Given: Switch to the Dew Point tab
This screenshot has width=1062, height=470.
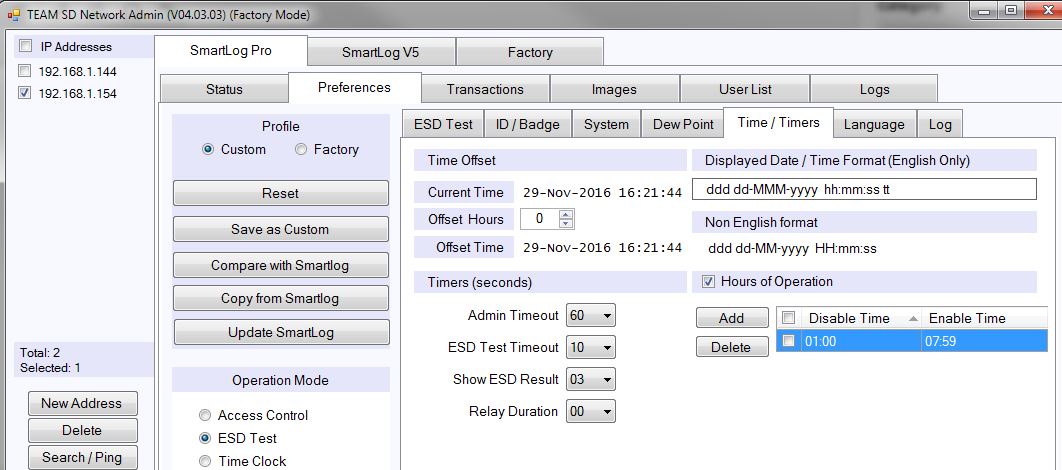Looking at the screenshot, I should (x=683, y=124).
